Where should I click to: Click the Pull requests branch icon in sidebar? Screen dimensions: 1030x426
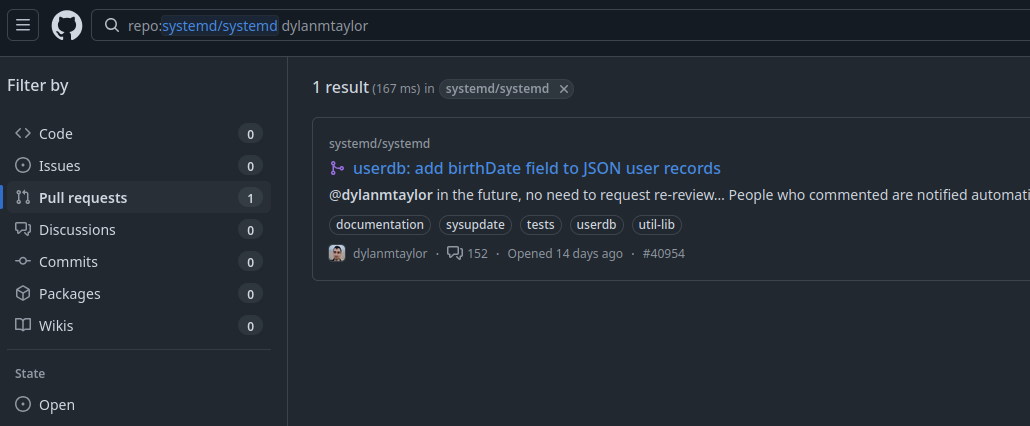[x=23, y=198]
